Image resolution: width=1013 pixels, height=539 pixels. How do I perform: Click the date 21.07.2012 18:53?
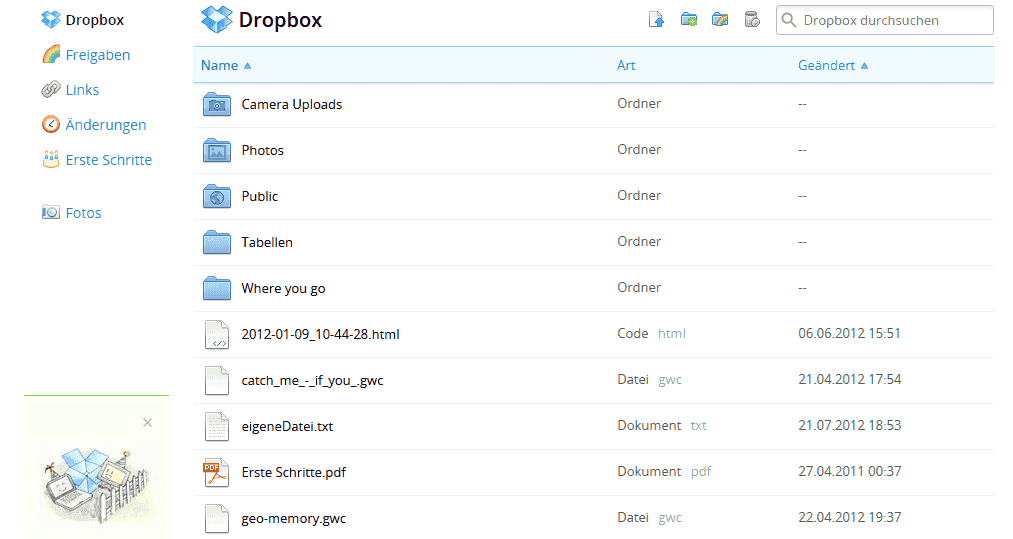(849, 425)
